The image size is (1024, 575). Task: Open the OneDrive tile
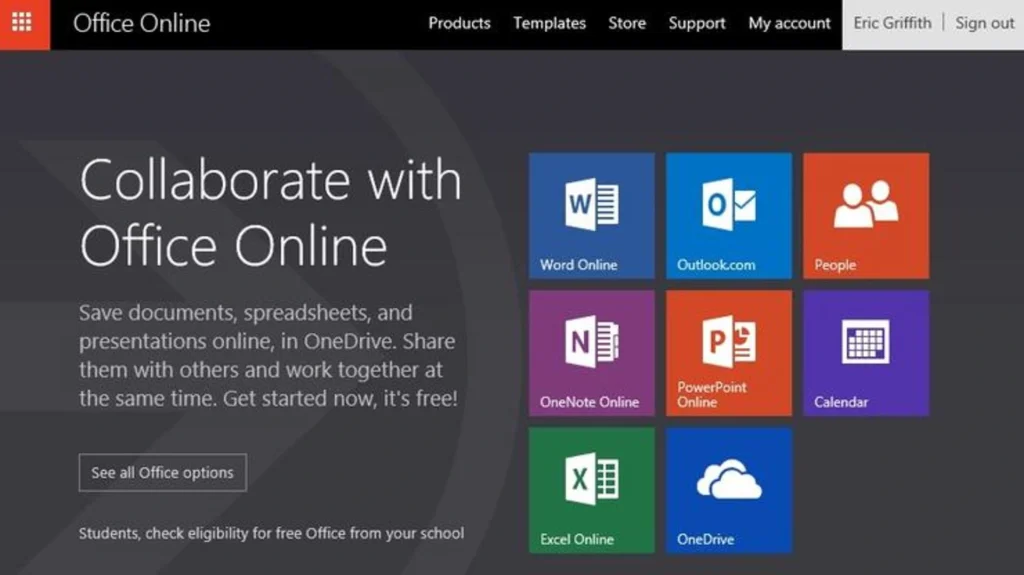pyautogui.click(x=729, y=490)
